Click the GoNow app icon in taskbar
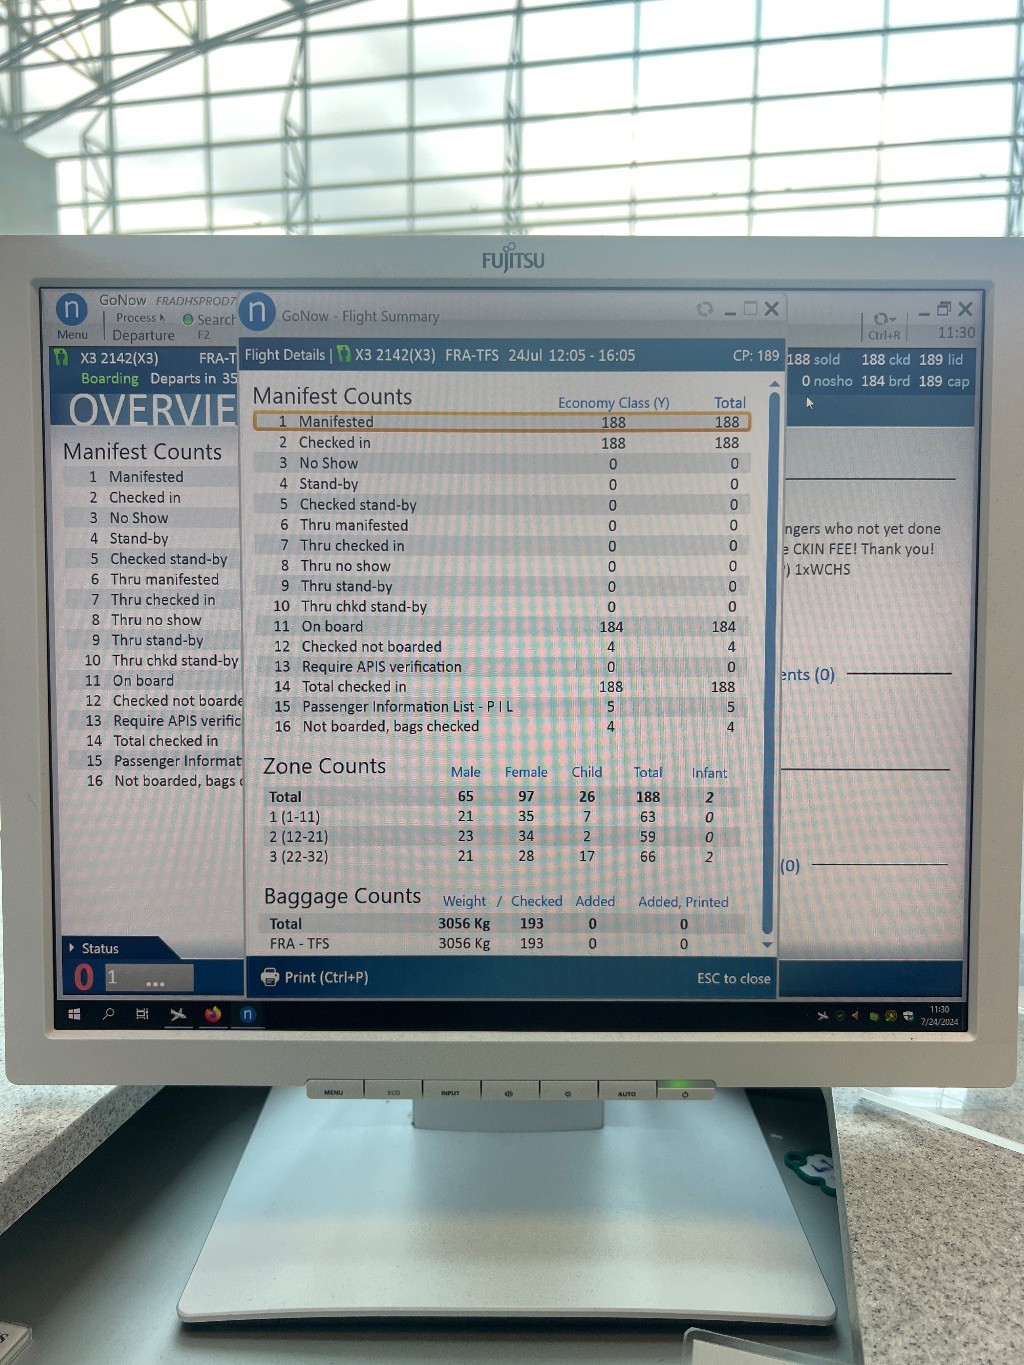This screenshot has width=1024, height=1365. point(247,1014)
